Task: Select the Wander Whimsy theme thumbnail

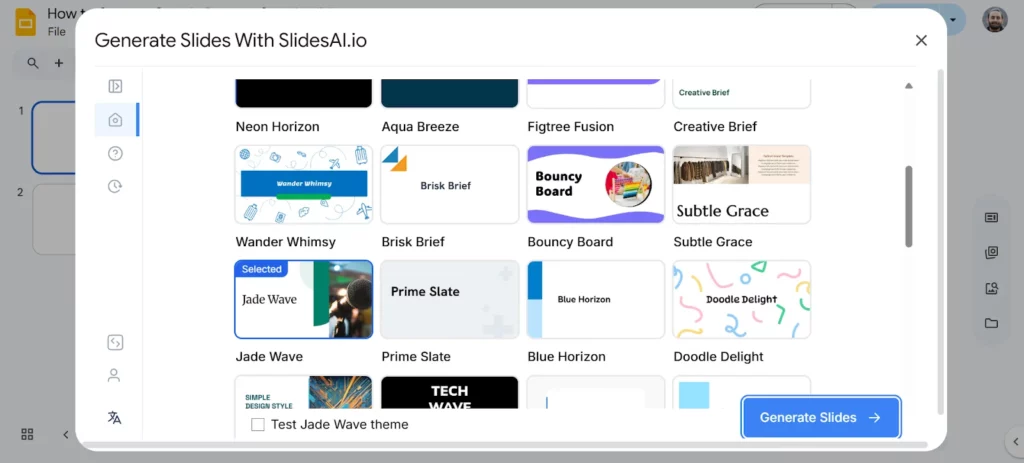Action: 303,185
